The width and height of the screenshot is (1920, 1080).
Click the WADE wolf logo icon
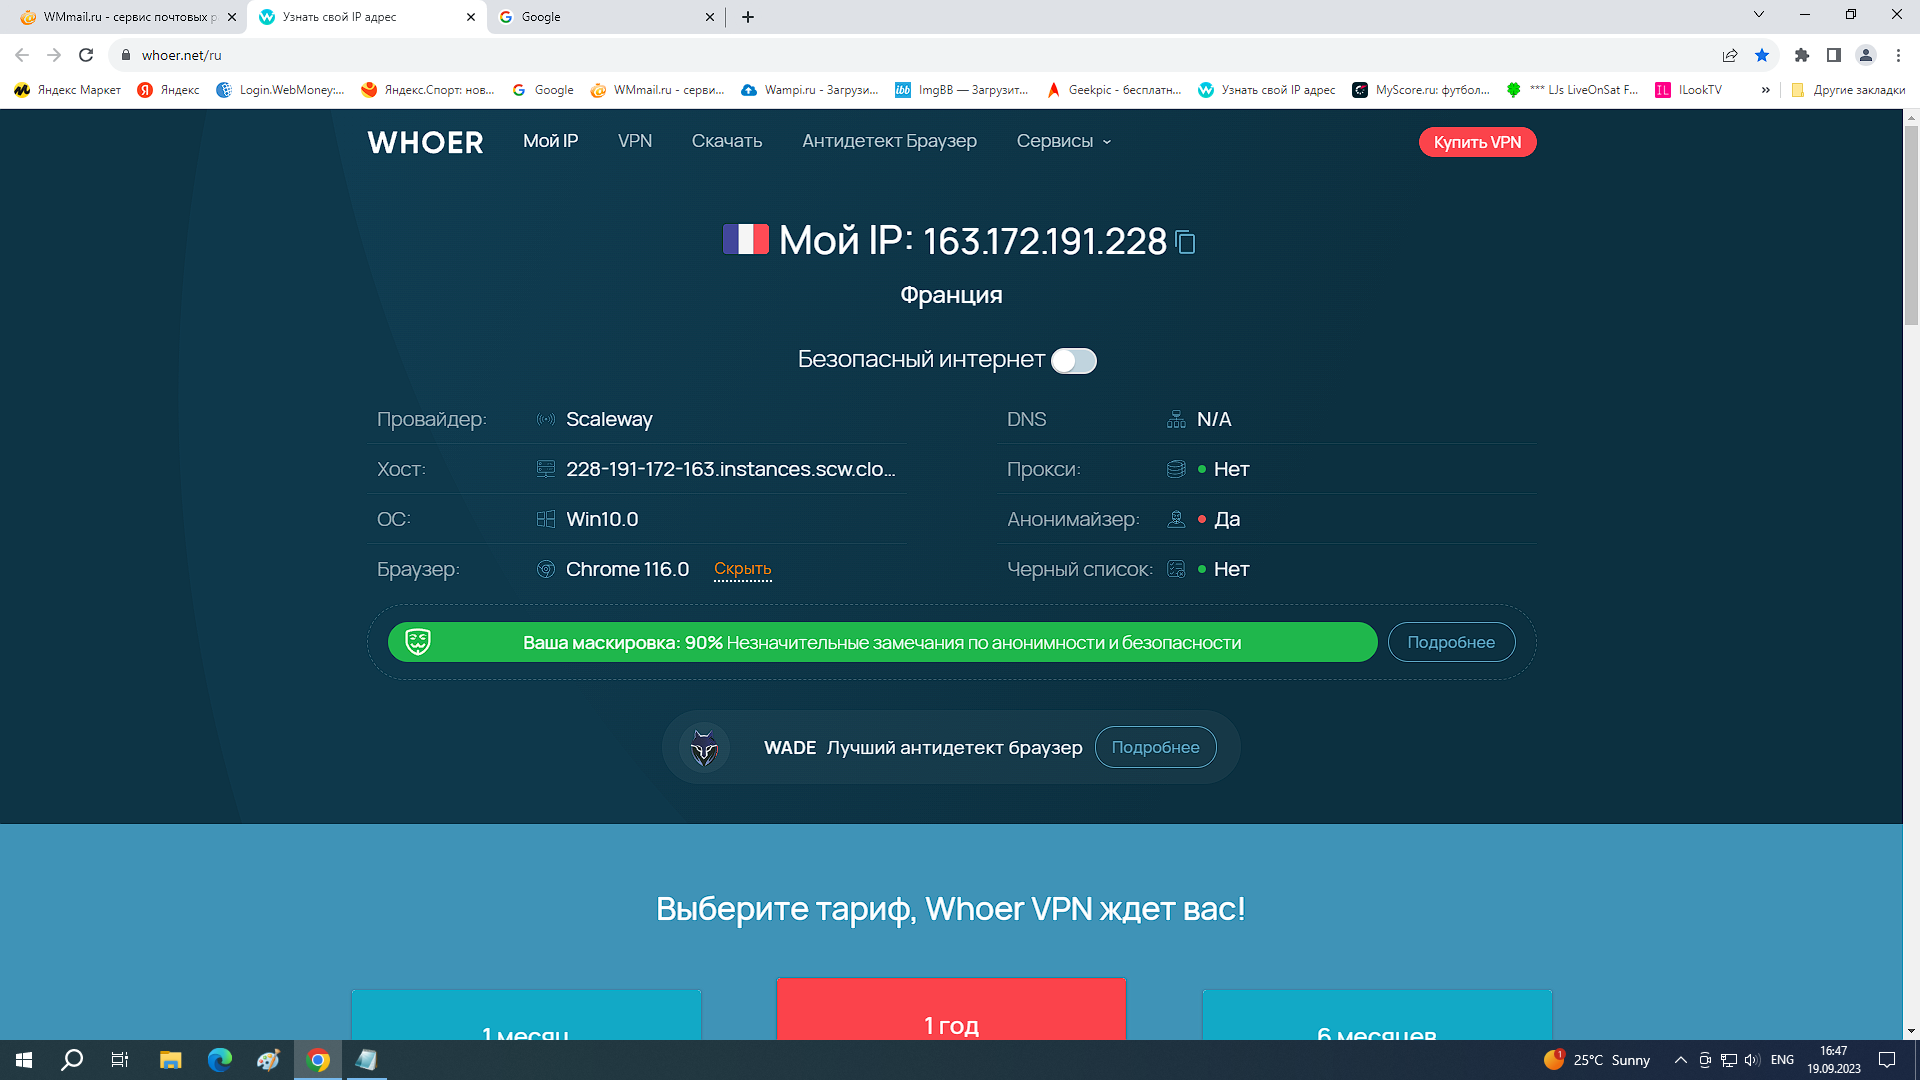704,747
